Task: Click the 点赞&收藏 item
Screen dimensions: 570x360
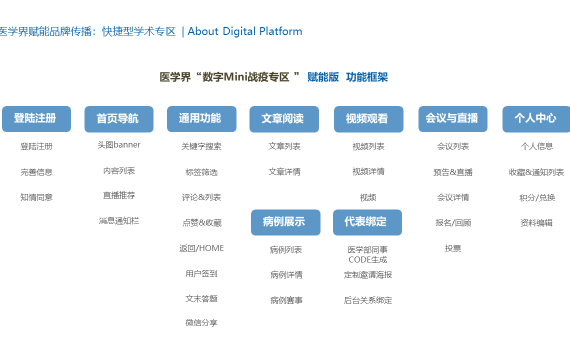Action: [202, 223]
